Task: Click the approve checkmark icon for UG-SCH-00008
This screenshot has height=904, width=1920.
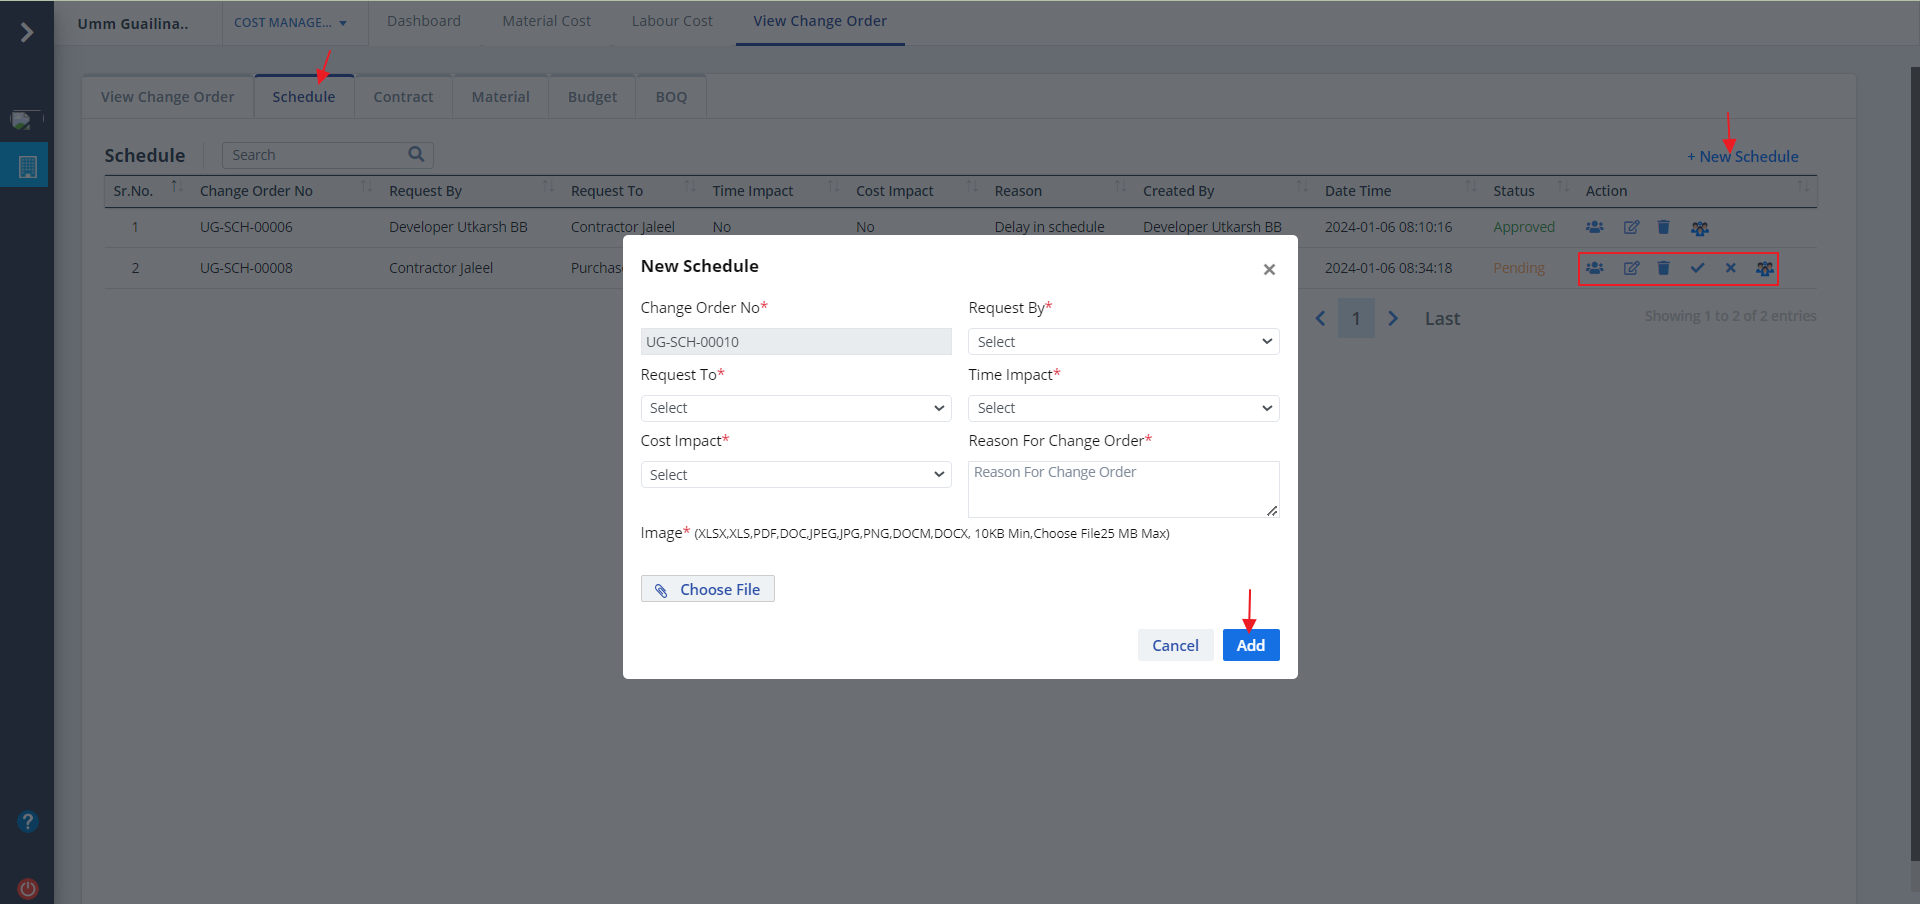Action: [1697, 268]
